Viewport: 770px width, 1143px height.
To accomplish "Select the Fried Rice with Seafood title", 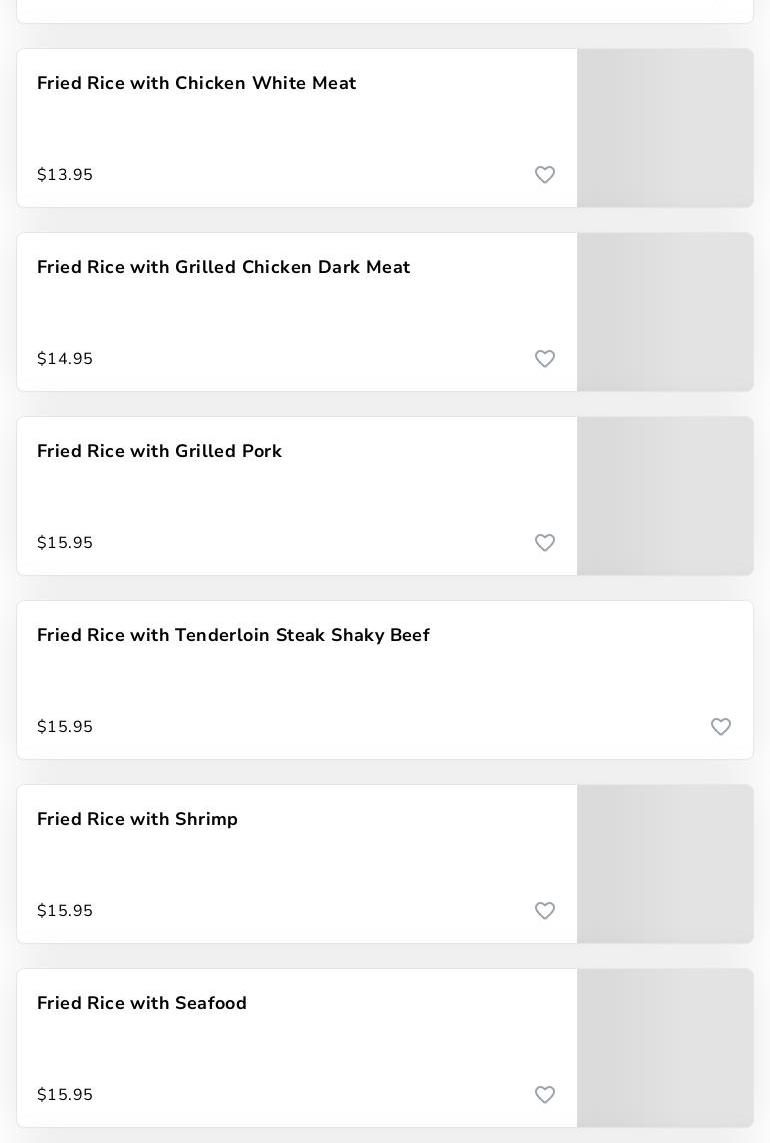I will pyautogui.click(x=141, y=1003).
